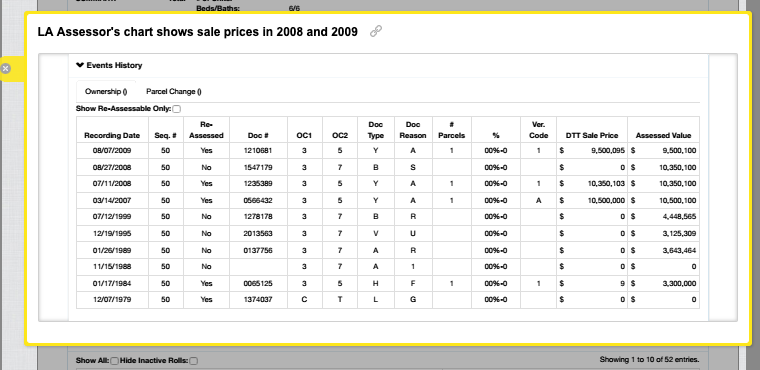Click the Re-Assessed column header

point(206,130)
